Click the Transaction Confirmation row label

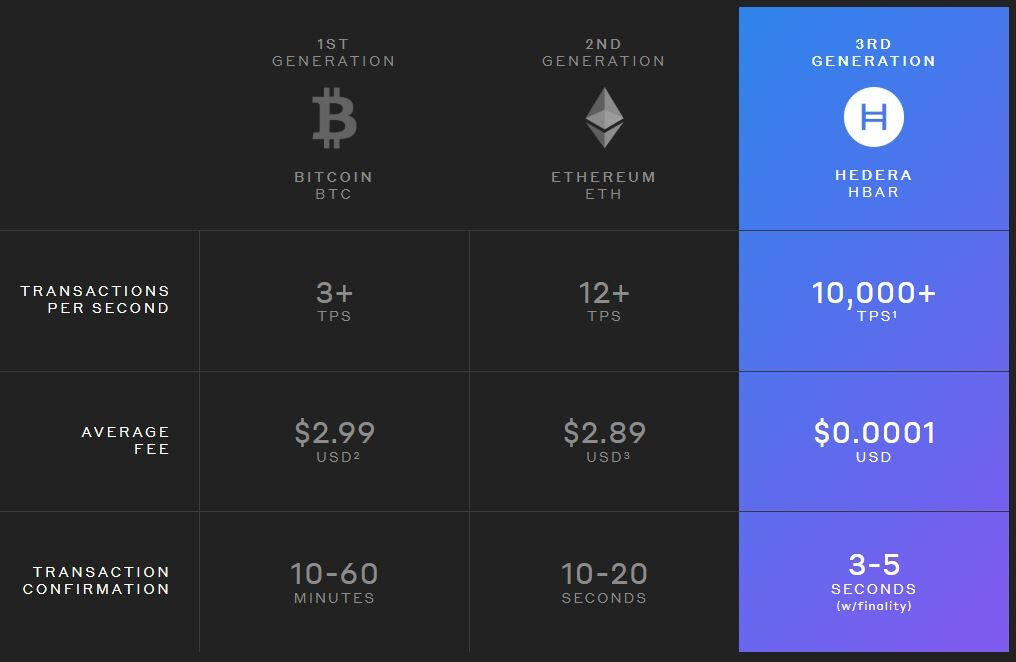[97, 580]
